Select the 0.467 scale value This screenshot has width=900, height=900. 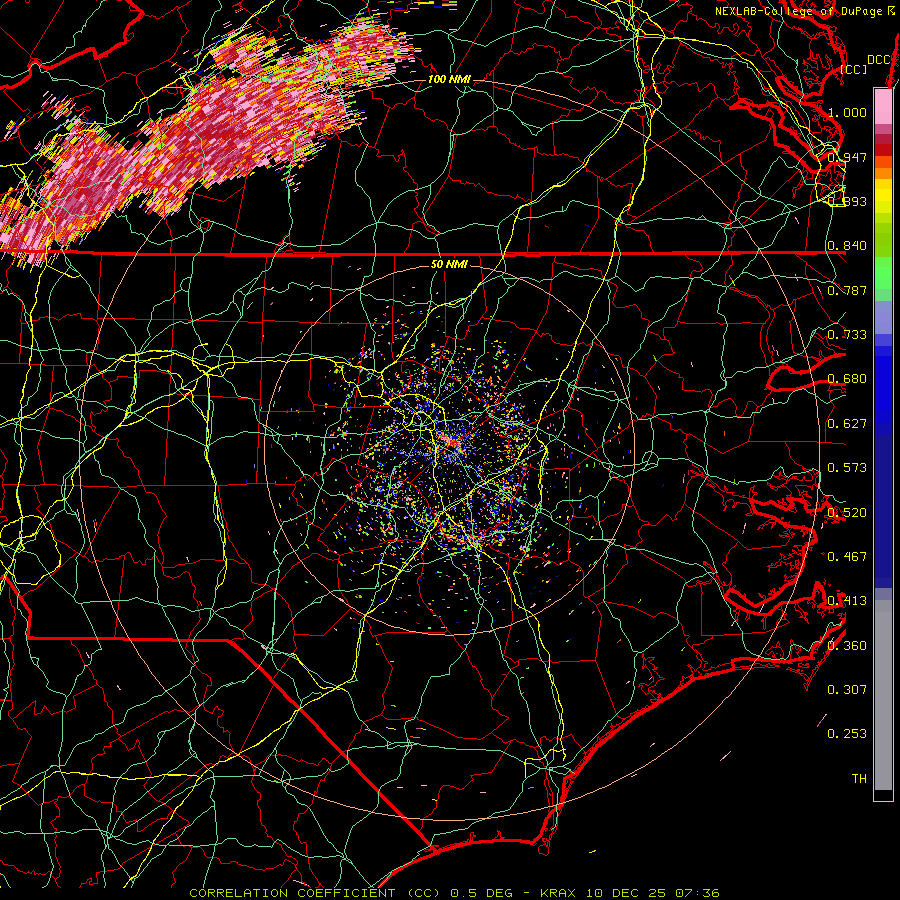(x=847, y=557)
